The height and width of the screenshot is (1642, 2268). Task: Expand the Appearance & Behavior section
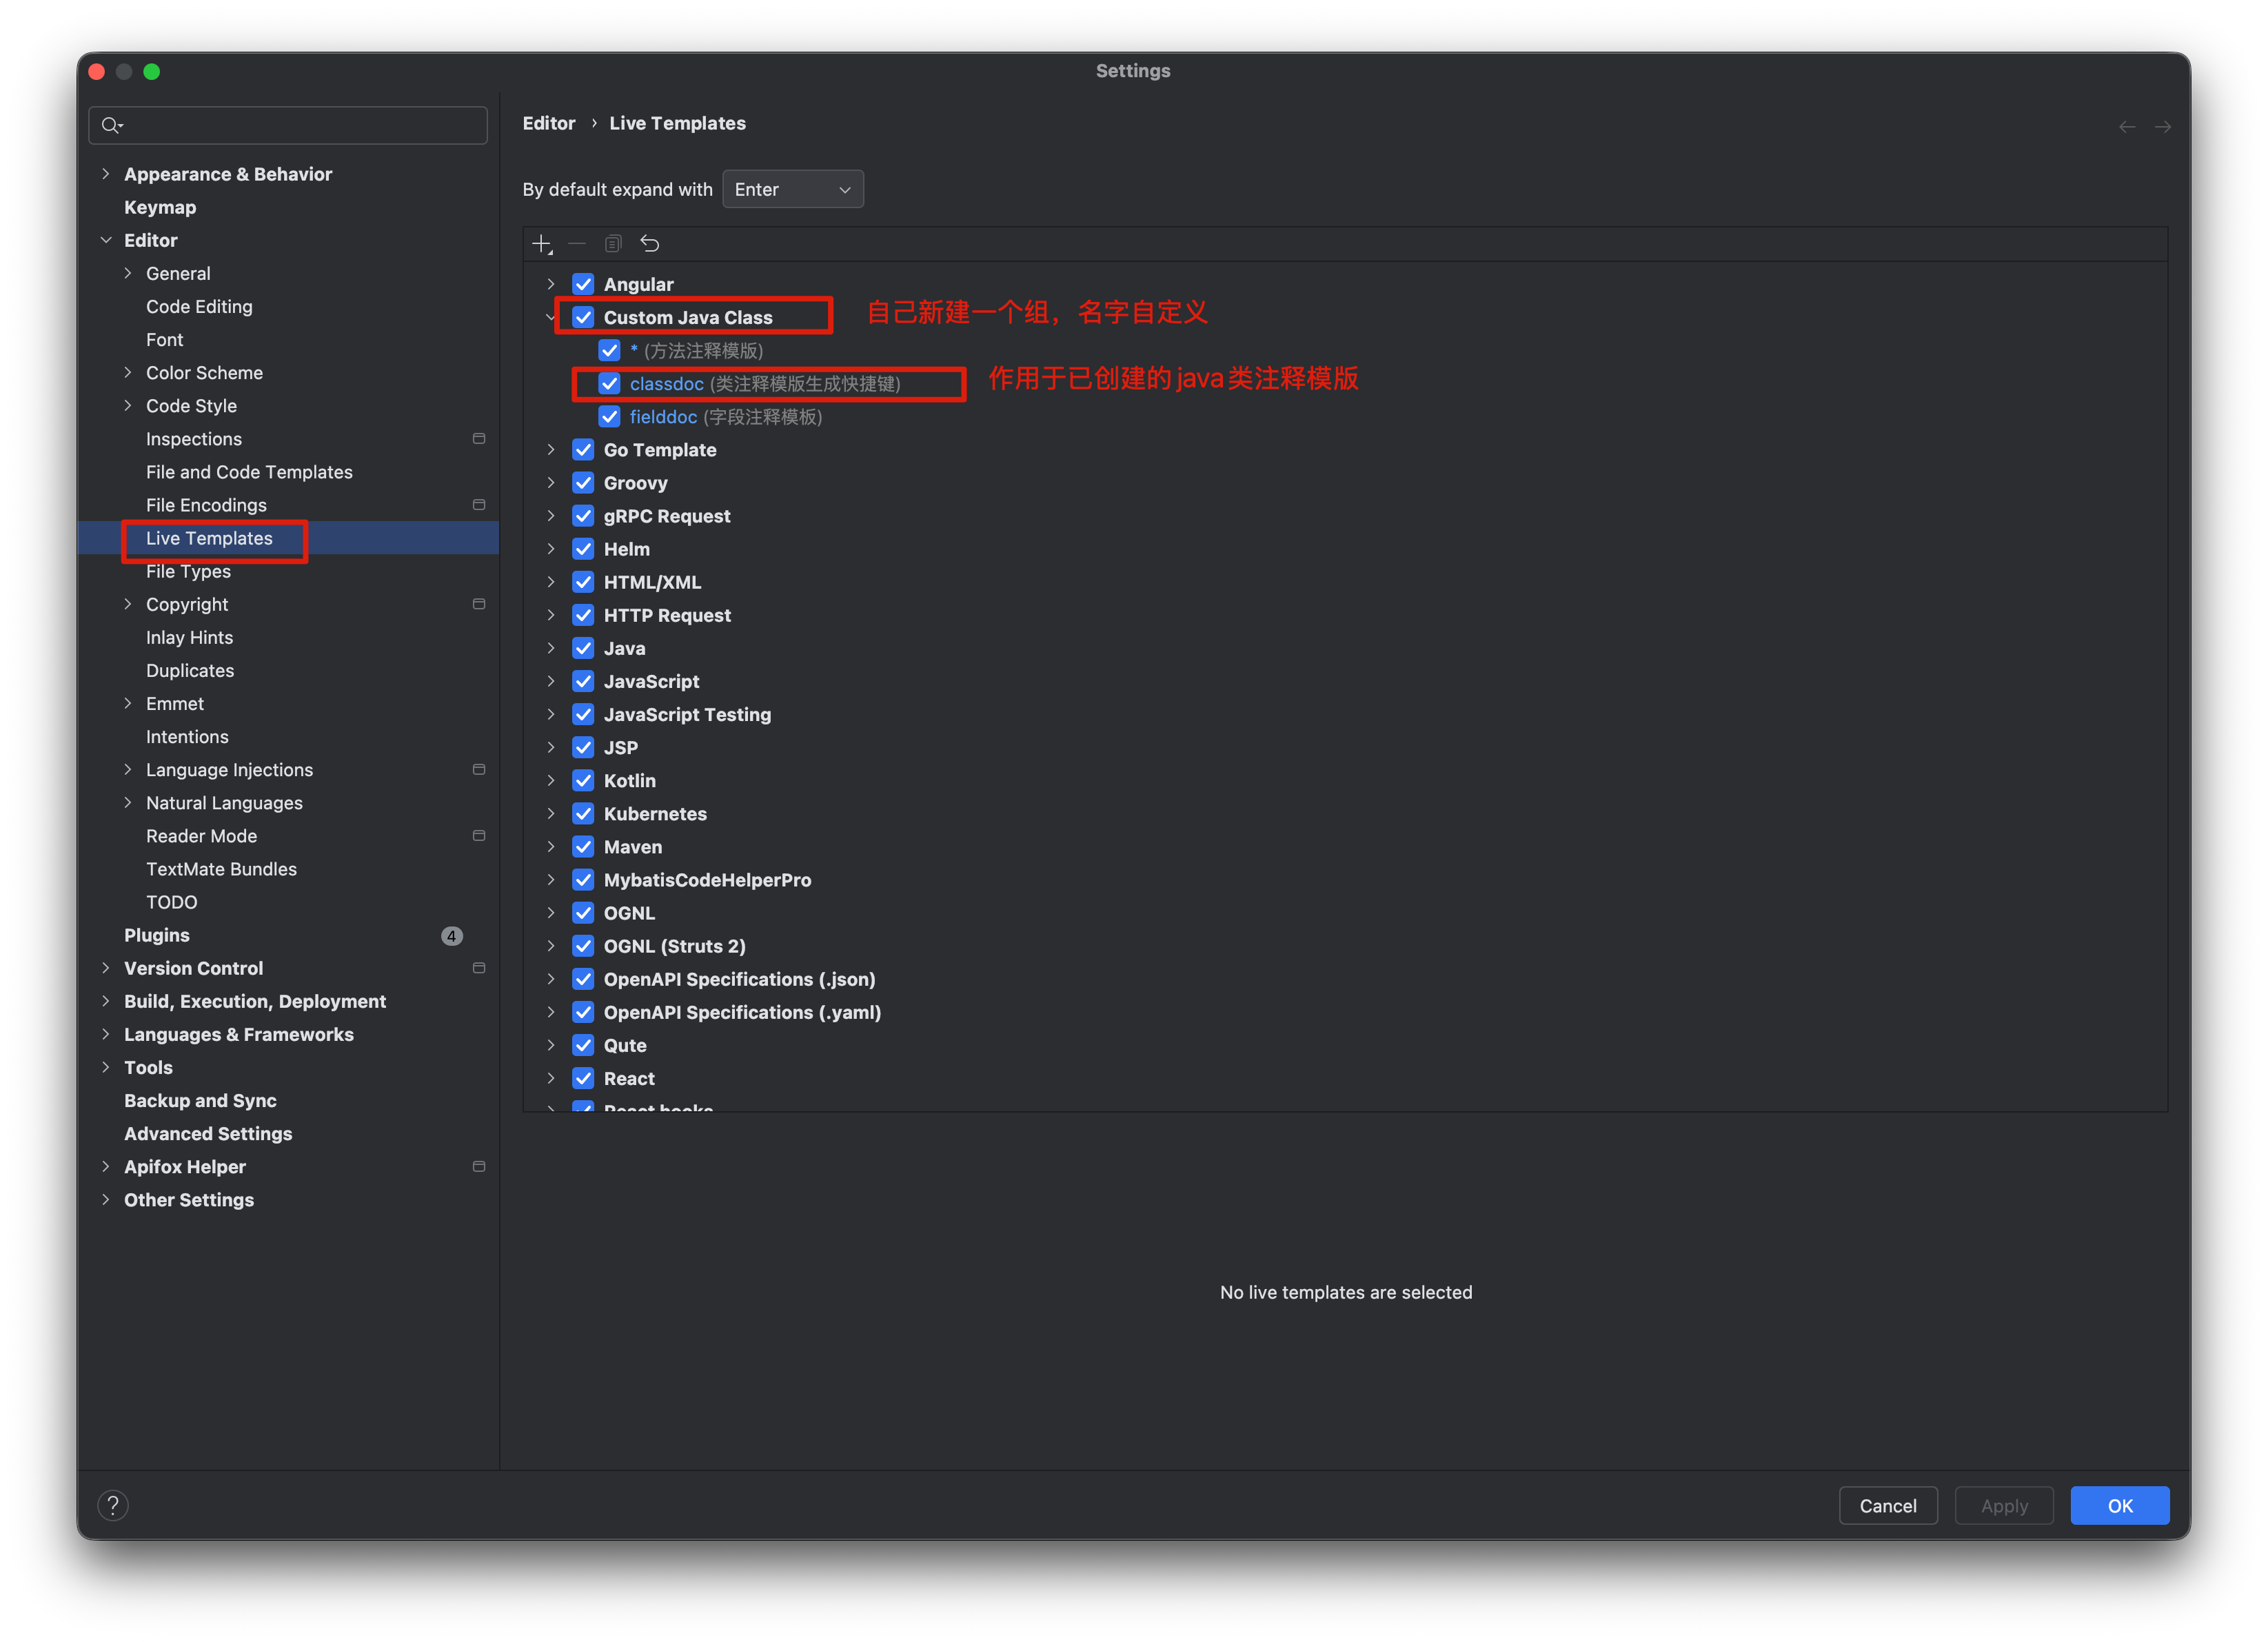click(106, 174)
